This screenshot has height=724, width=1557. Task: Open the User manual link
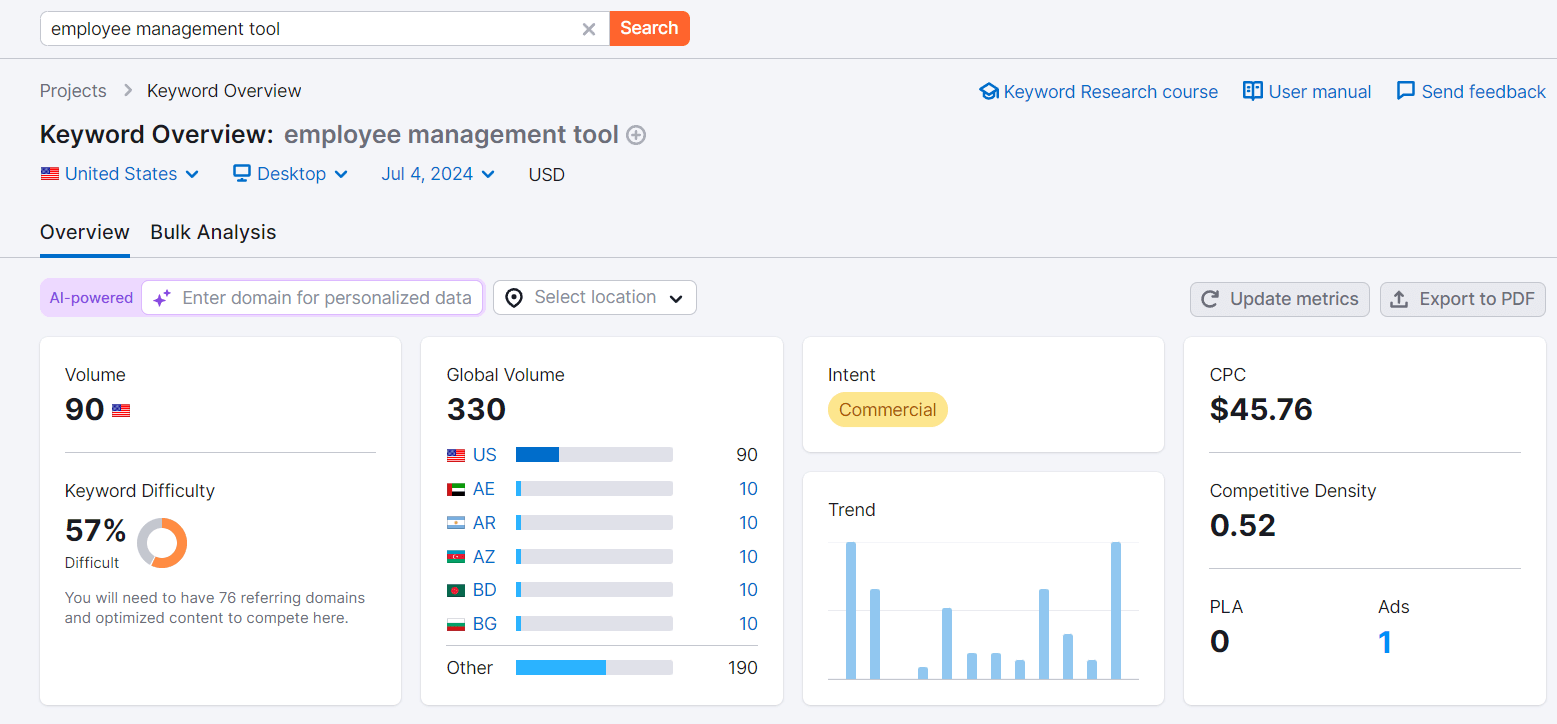1319,92
